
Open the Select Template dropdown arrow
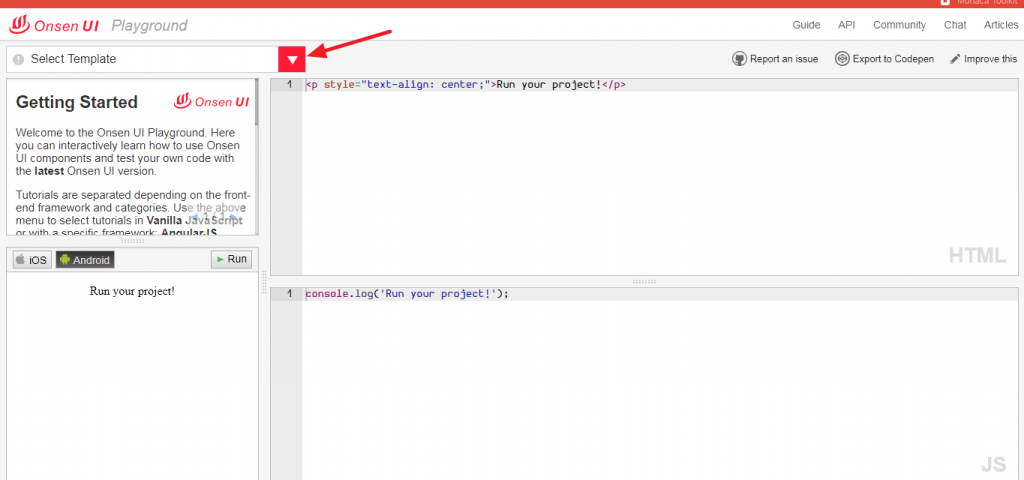(293, 59)
